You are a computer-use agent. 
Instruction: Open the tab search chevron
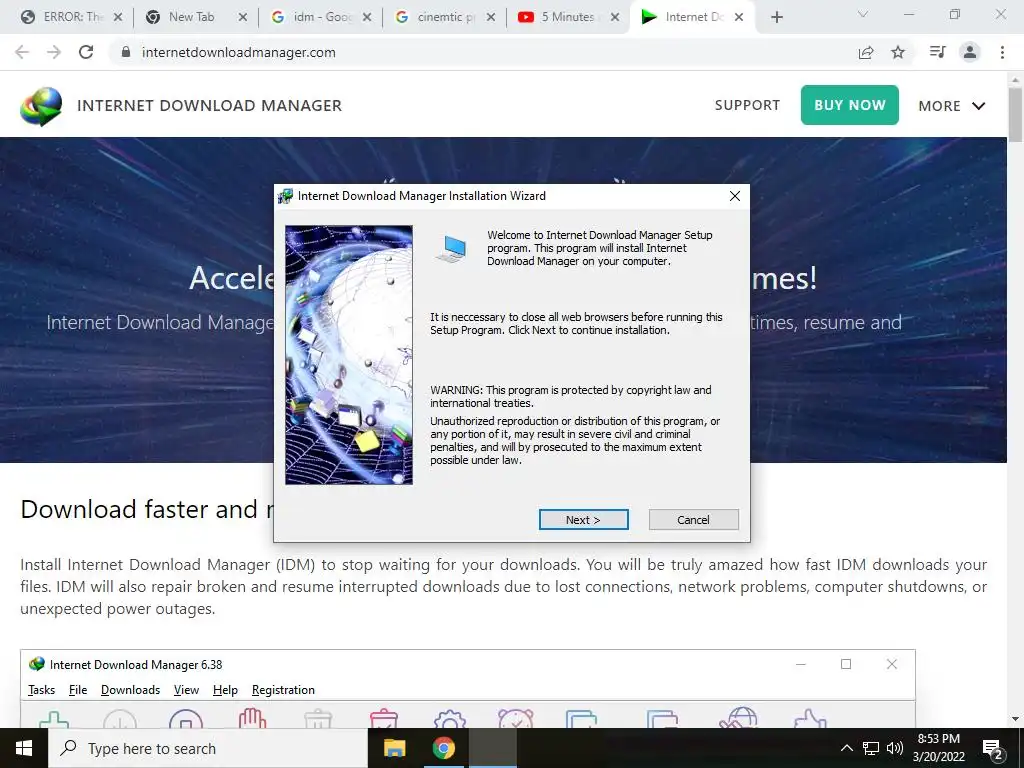coord(863,14)
